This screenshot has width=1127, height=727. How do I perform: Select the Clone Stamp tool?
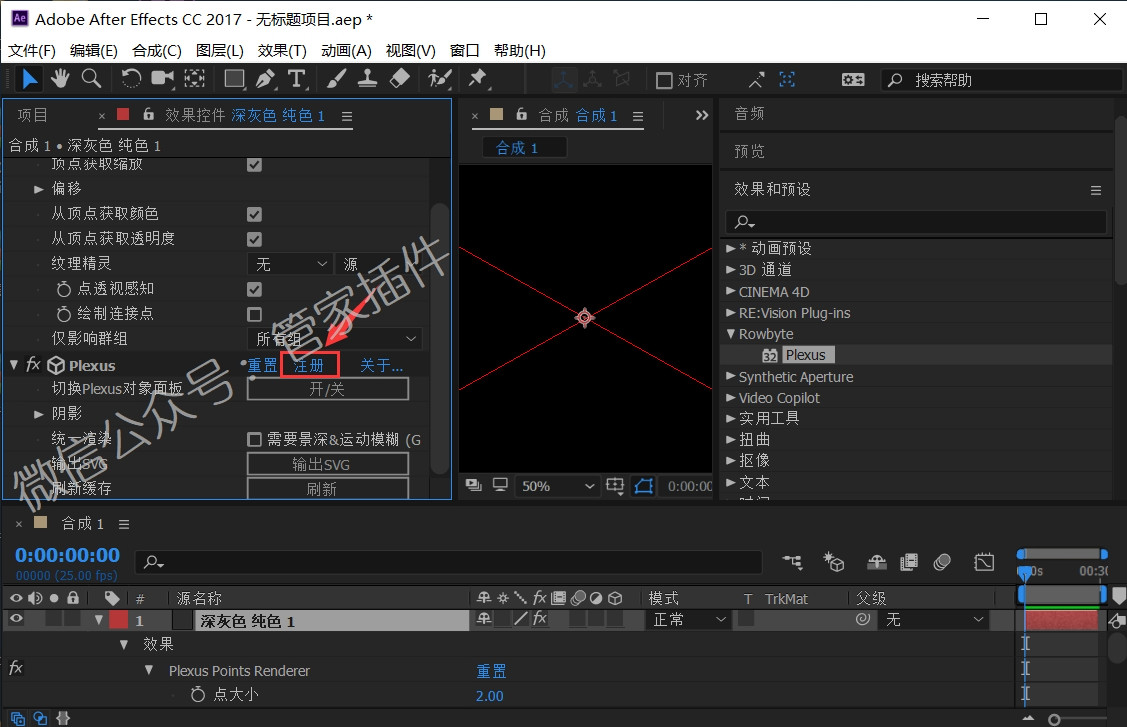367,78
